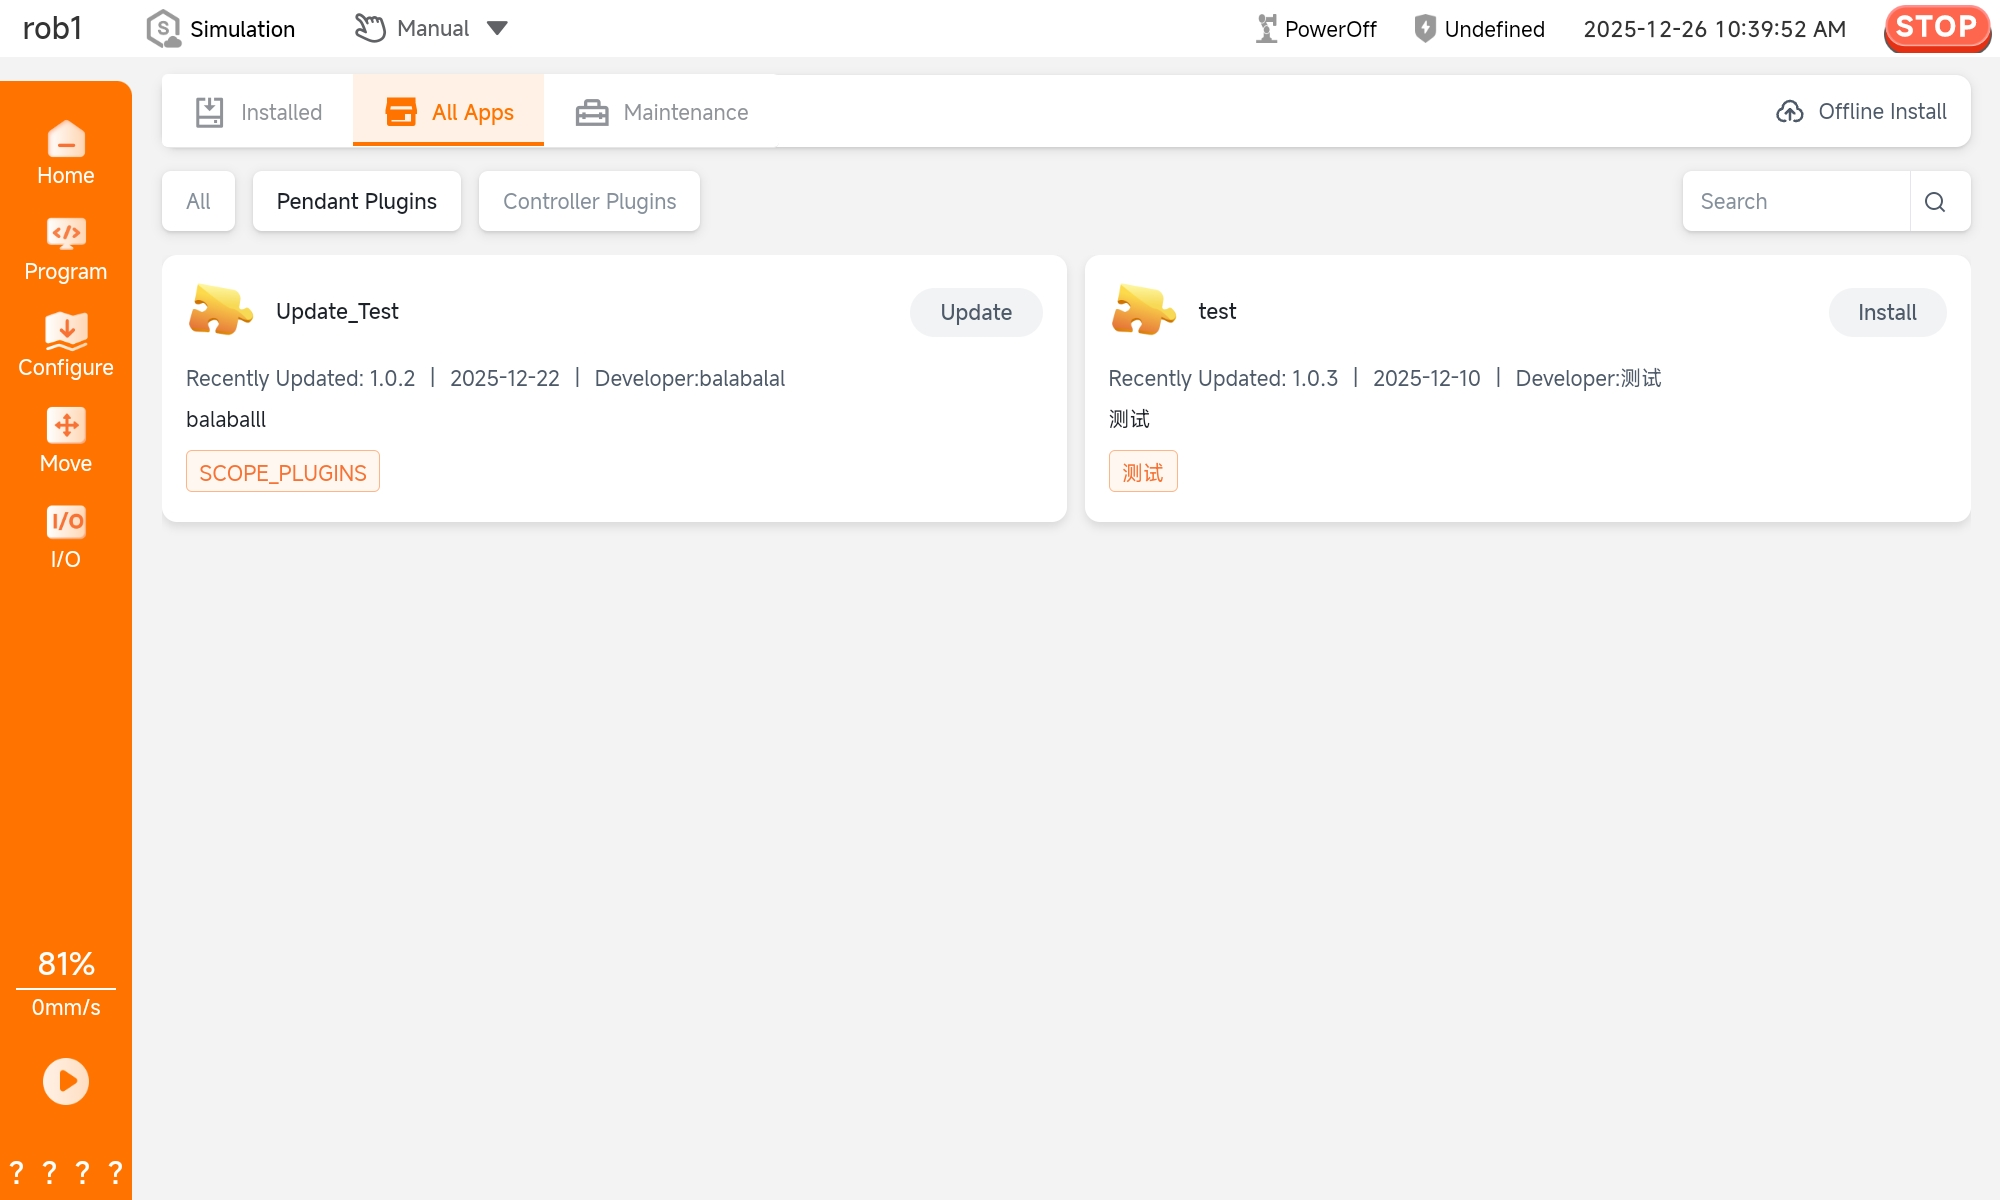Click the Offline Install option
The image size is (2000, 1200).
coord(1860,111)
